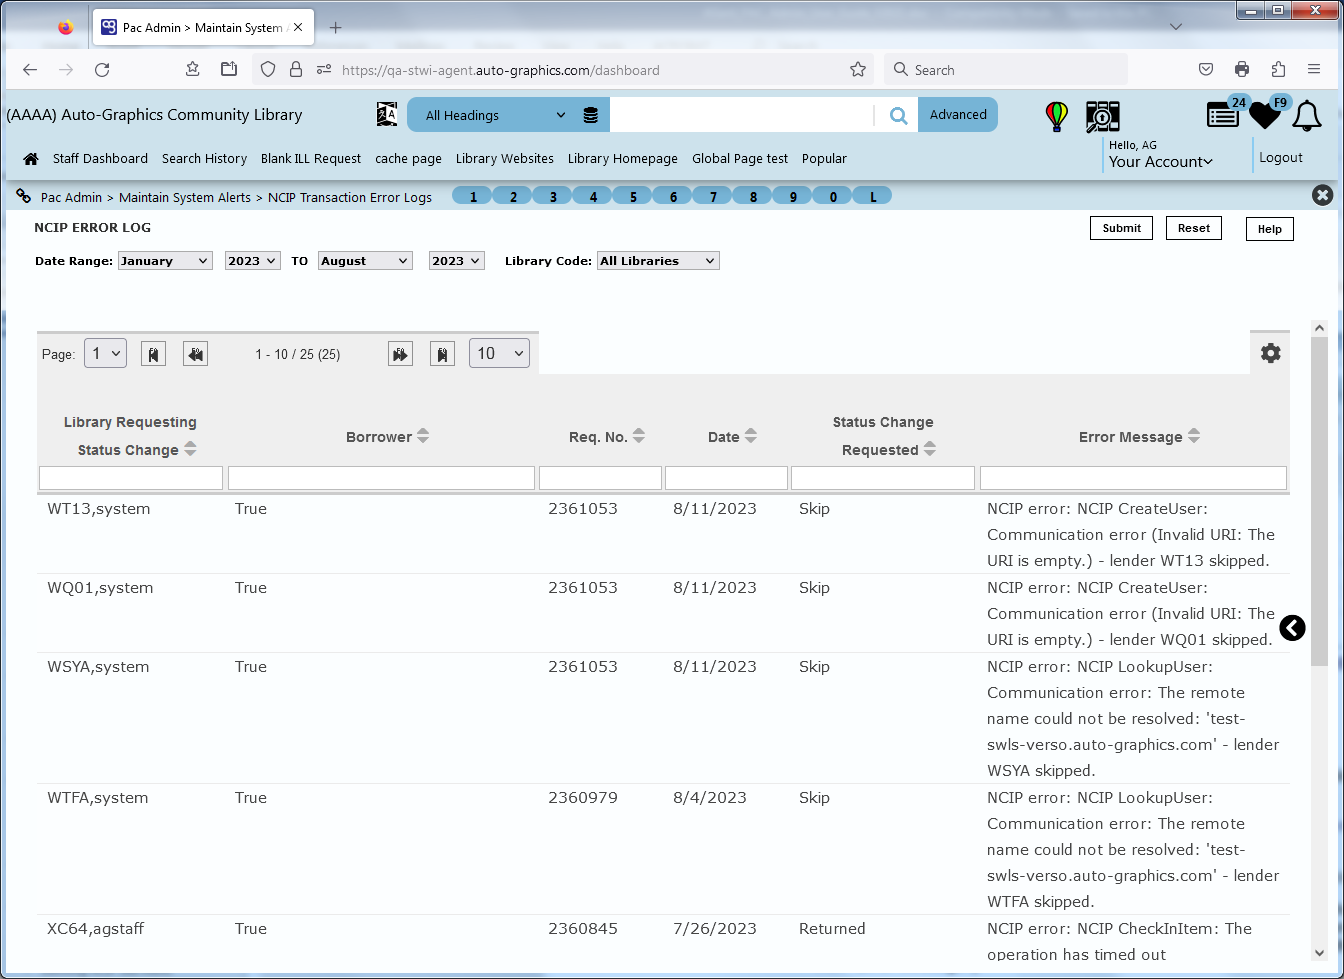Screen dimensions: 1344x979
Task: Go to previous page of results
Action: tap(196, 354)
